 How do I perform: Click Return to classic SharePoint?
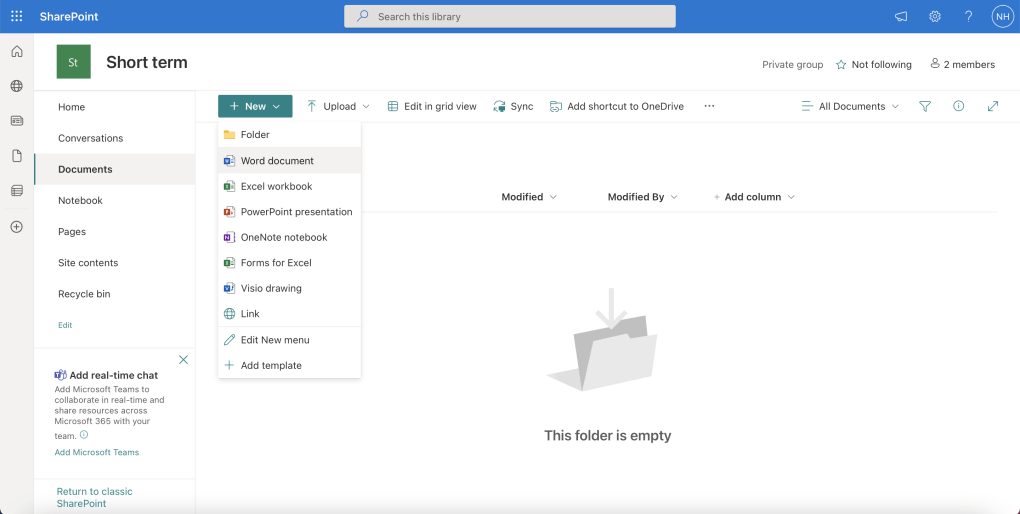click(x=94, y=498)
